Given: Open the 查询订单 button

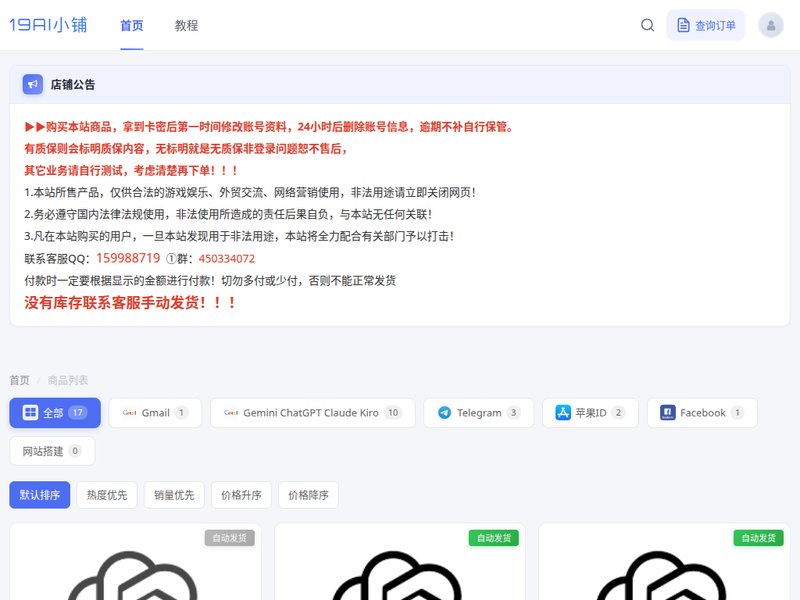Looking at the screenshot, I should 706,25.
